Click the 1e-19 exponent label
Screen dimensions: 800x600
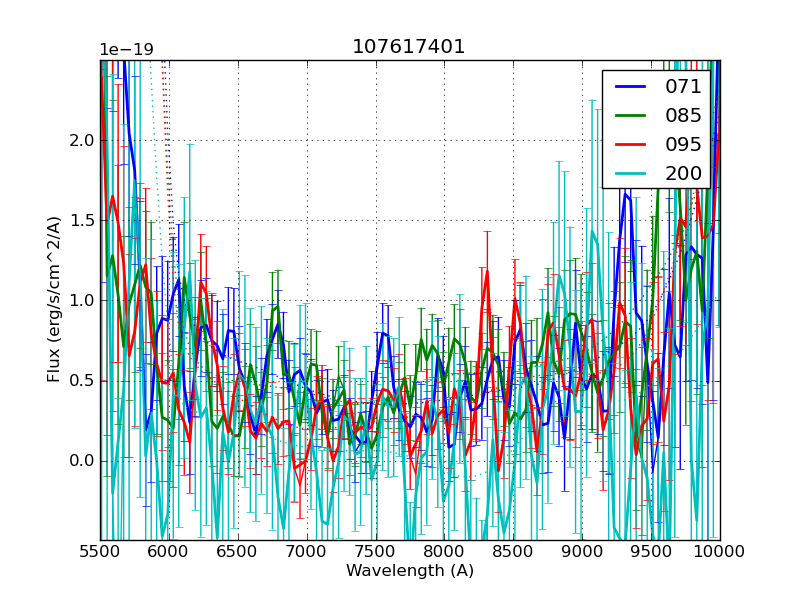coord(126,50)
